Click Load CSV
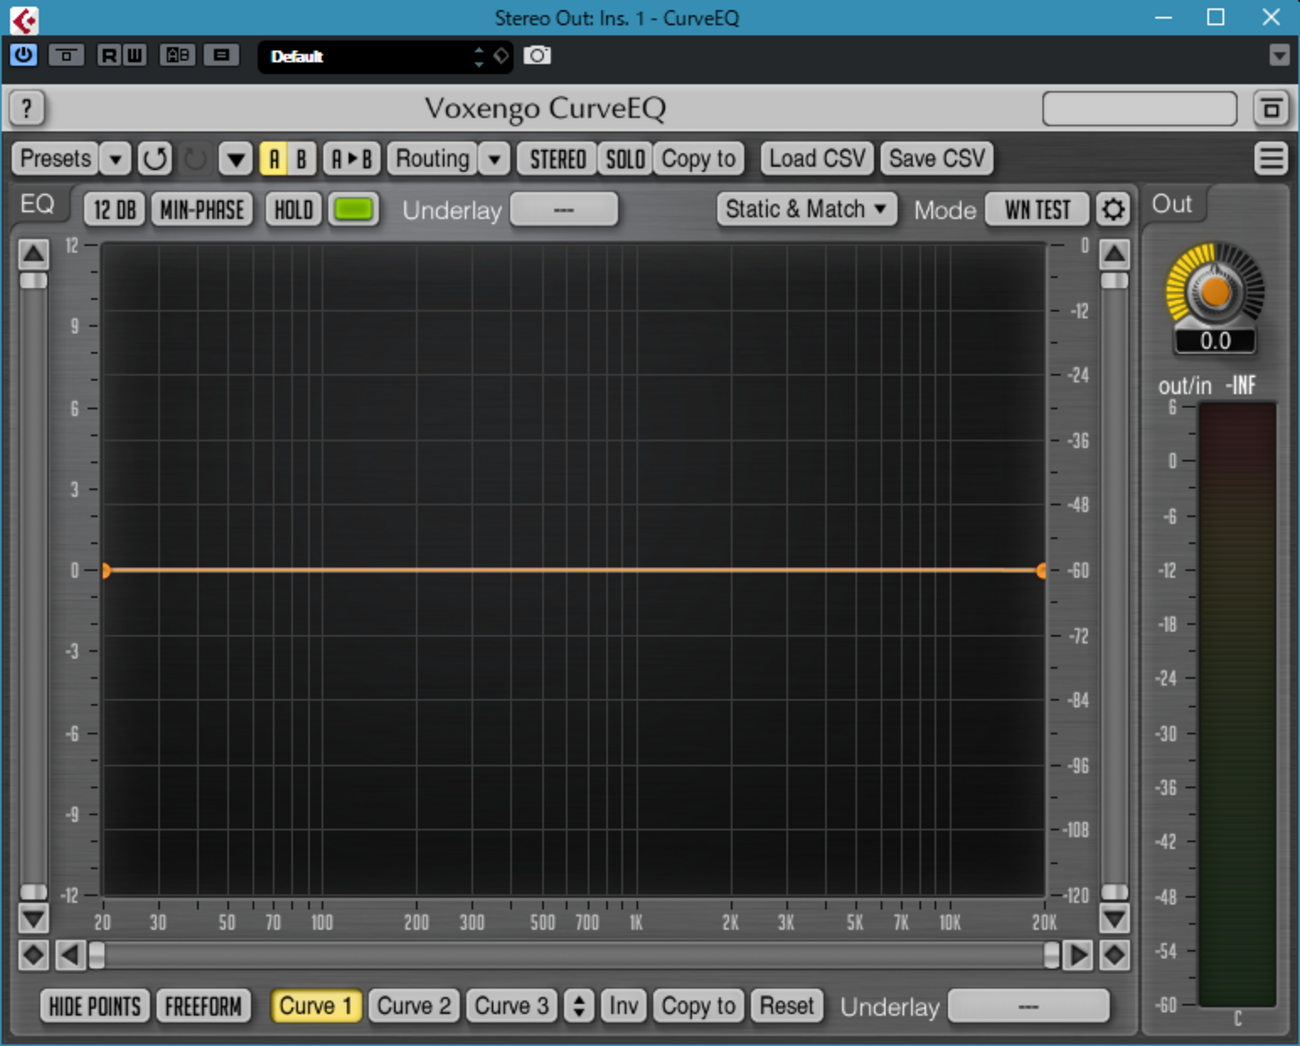 tap(816, 159)
